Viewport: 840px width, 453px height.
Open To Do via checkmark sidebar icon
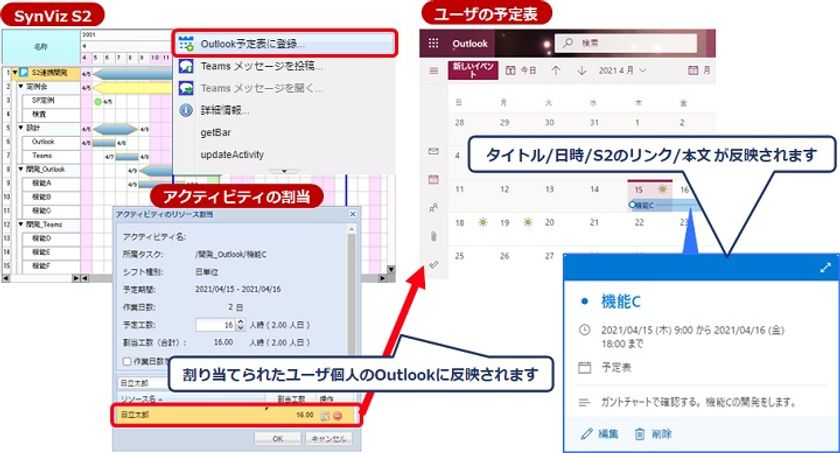(x=434, y=265)
